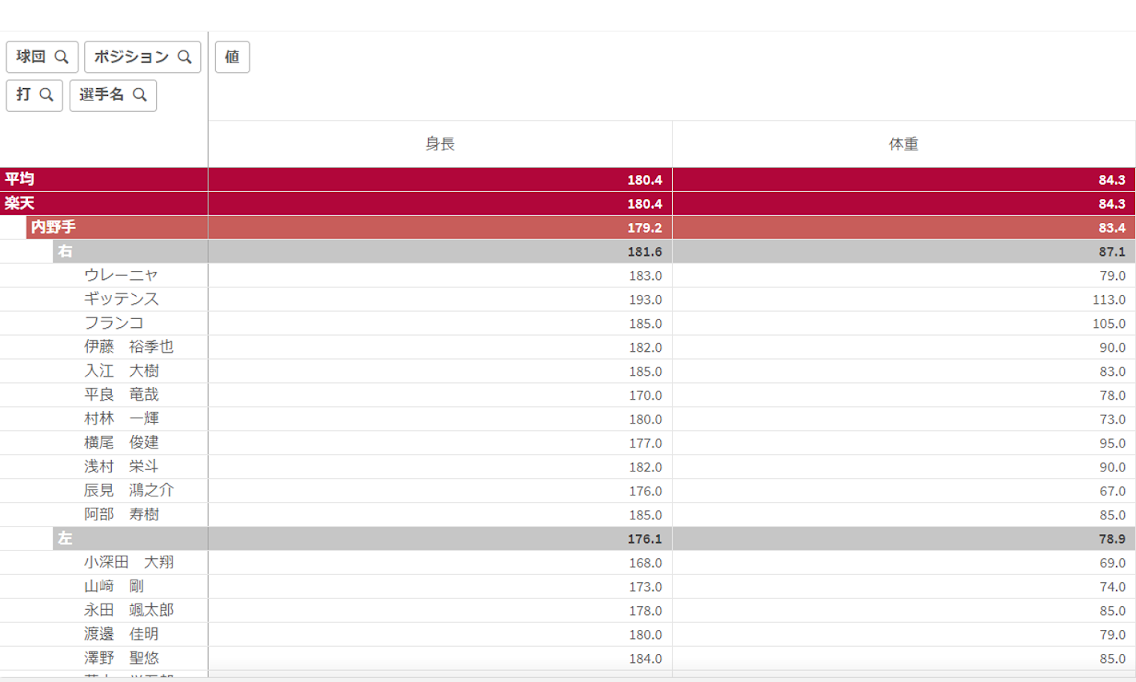This screenshot has width=1136, height=682.
Task: Collapse the 平均 total row
Action: coord(19,179)
